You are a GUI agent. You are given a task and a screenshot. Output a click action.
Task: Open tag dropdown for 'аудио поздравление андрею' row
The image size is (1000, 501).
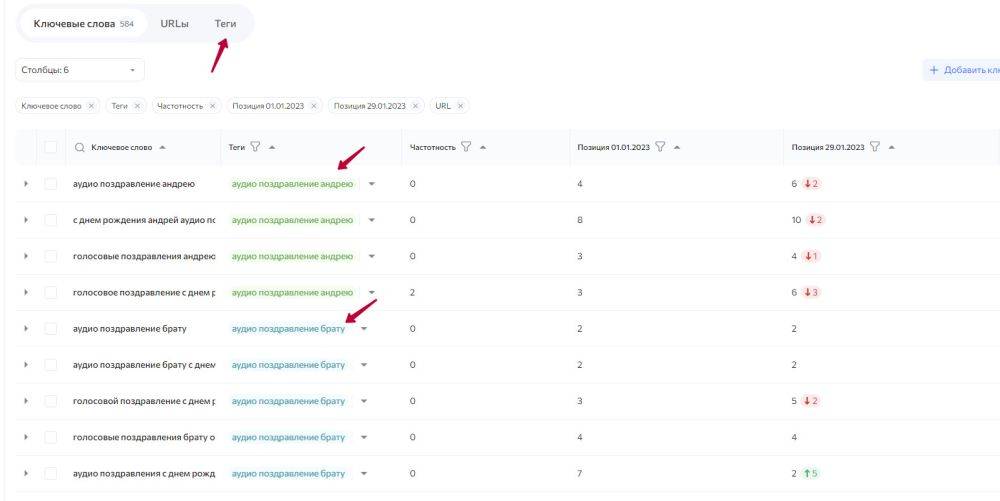(x=372, y=184)
